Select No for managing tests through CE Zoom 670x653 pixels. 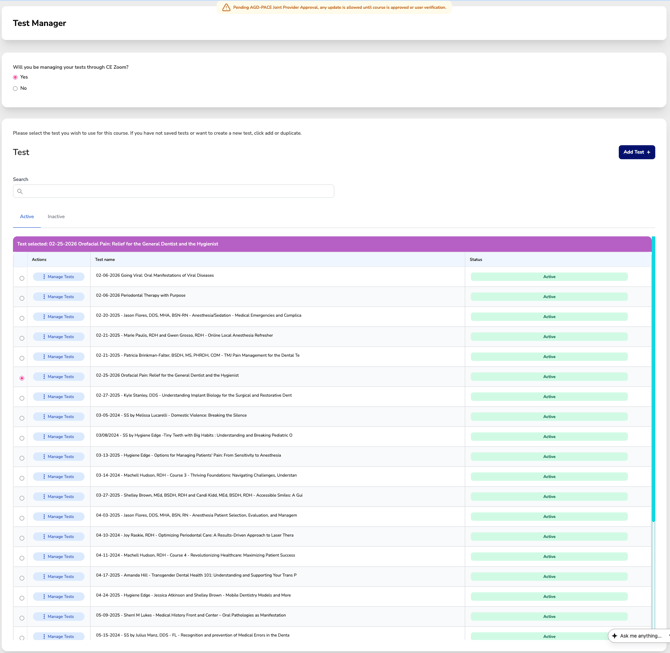(x=15, y=89)
